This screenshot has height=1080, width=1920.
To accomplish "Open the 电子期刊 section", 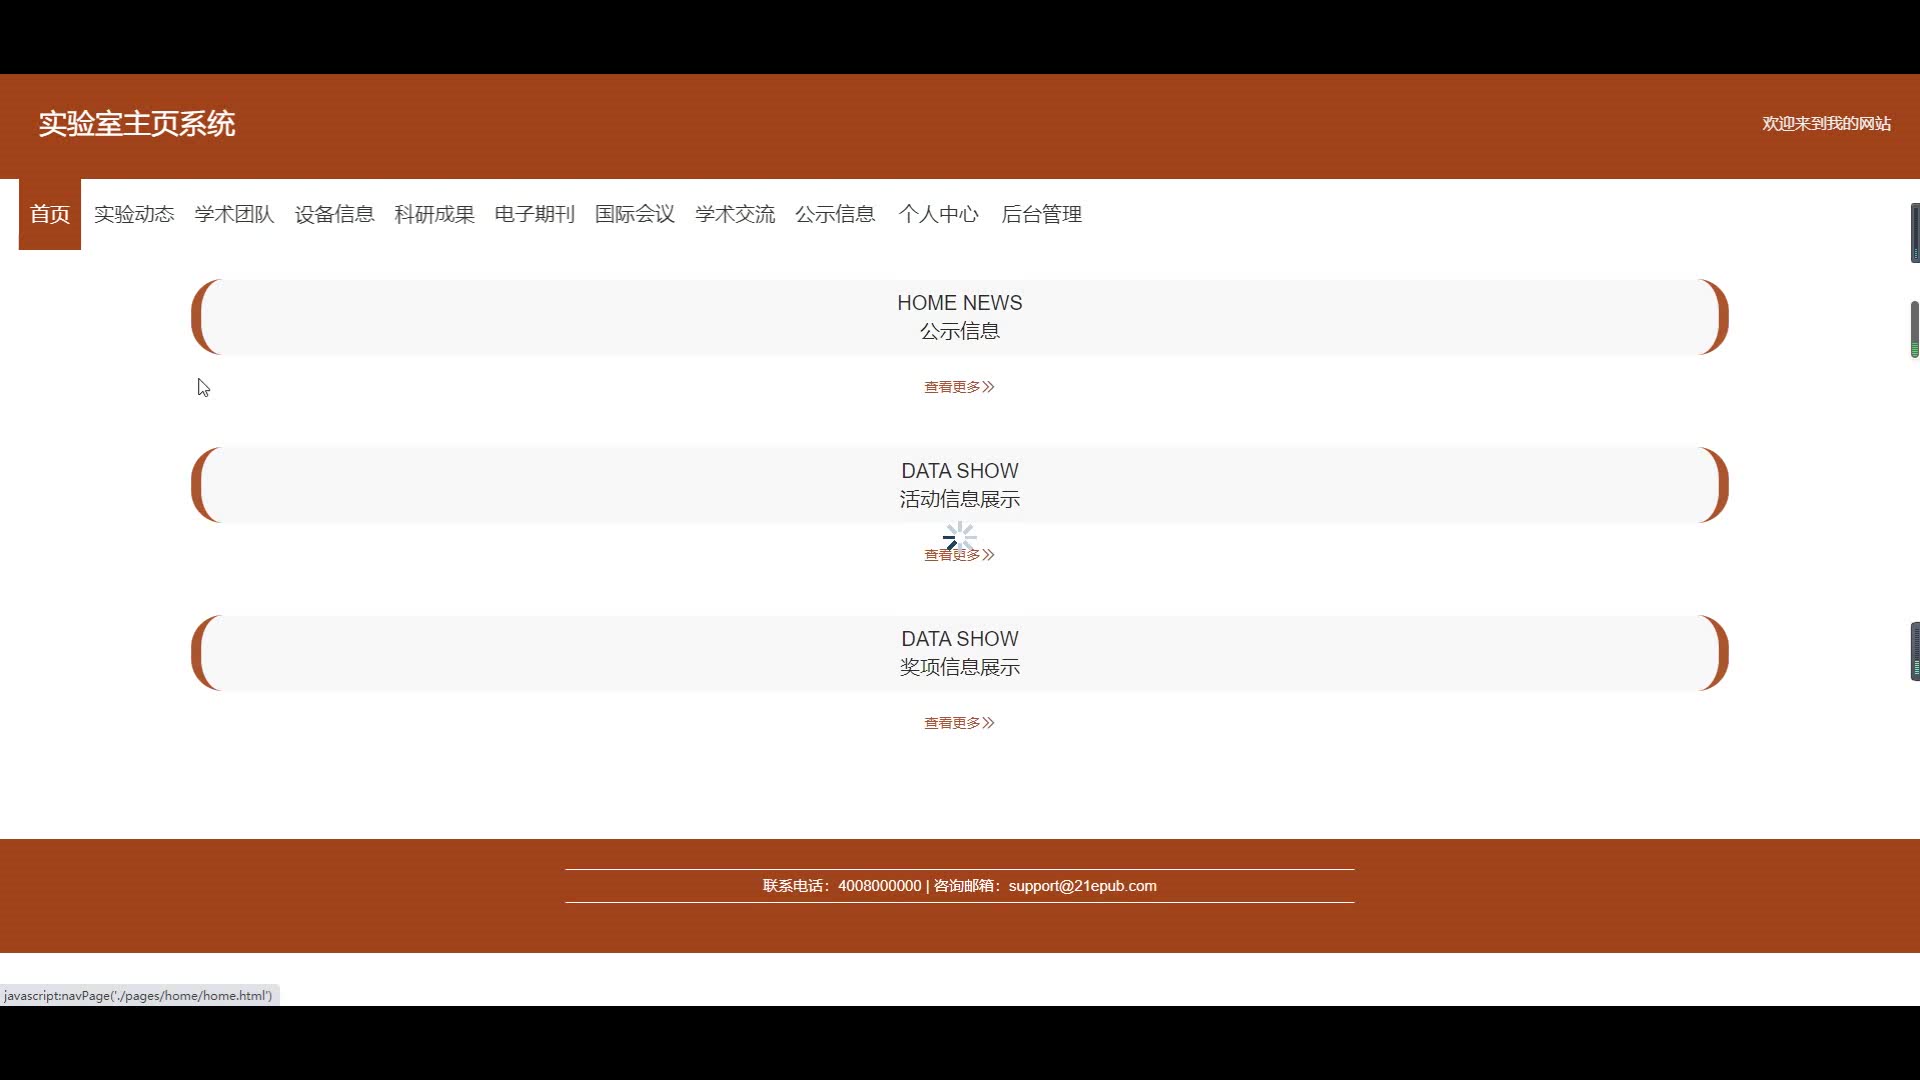I will 534,214.
